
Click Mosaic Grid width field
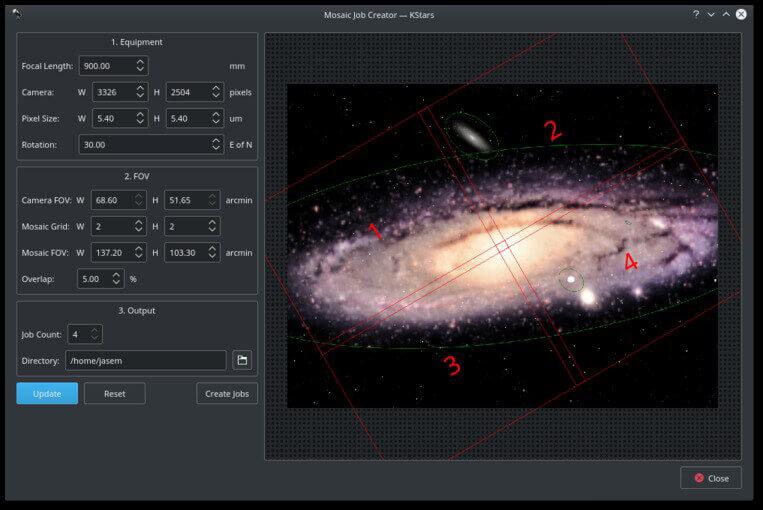tap(119, 226)
